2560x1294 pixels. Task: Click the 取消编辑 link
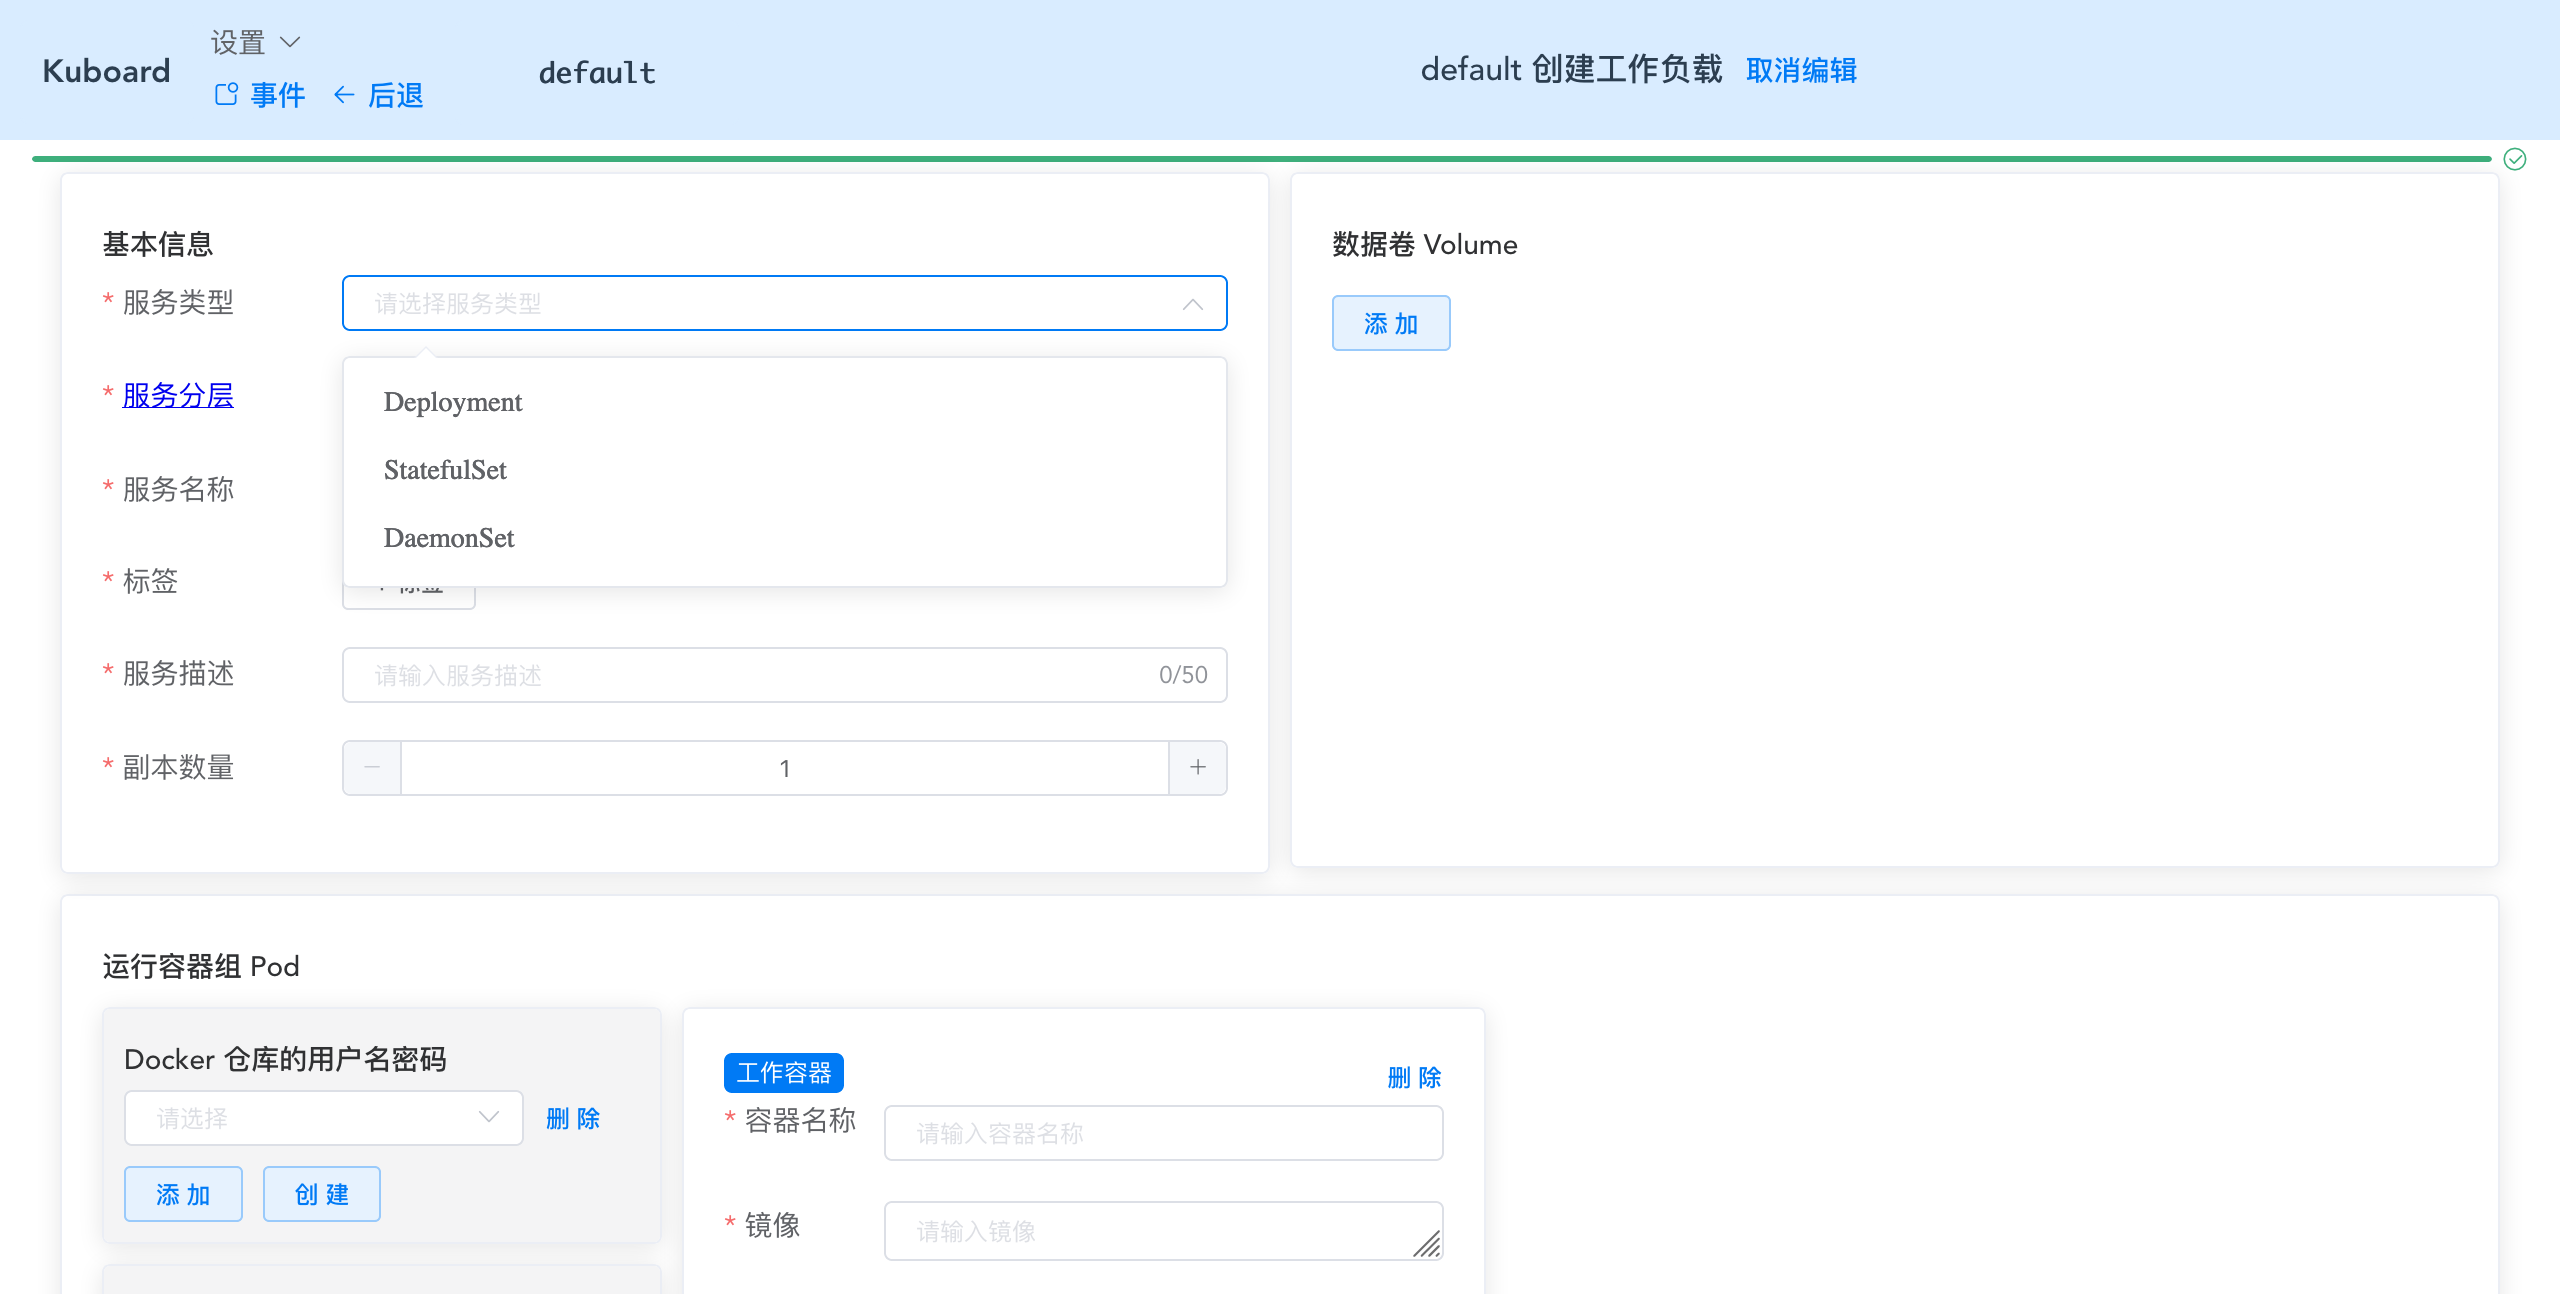coord(1802,70)
